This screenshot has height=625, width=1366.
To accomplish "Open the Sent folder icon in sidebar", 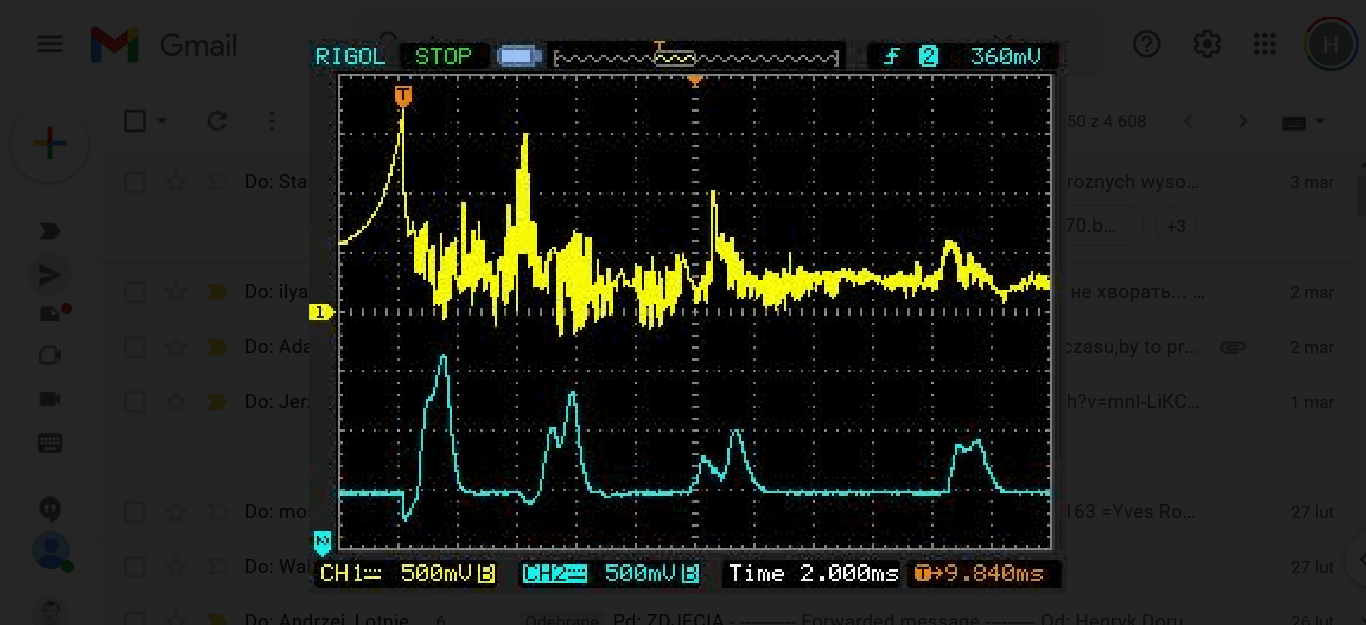I will coord(49,275).
